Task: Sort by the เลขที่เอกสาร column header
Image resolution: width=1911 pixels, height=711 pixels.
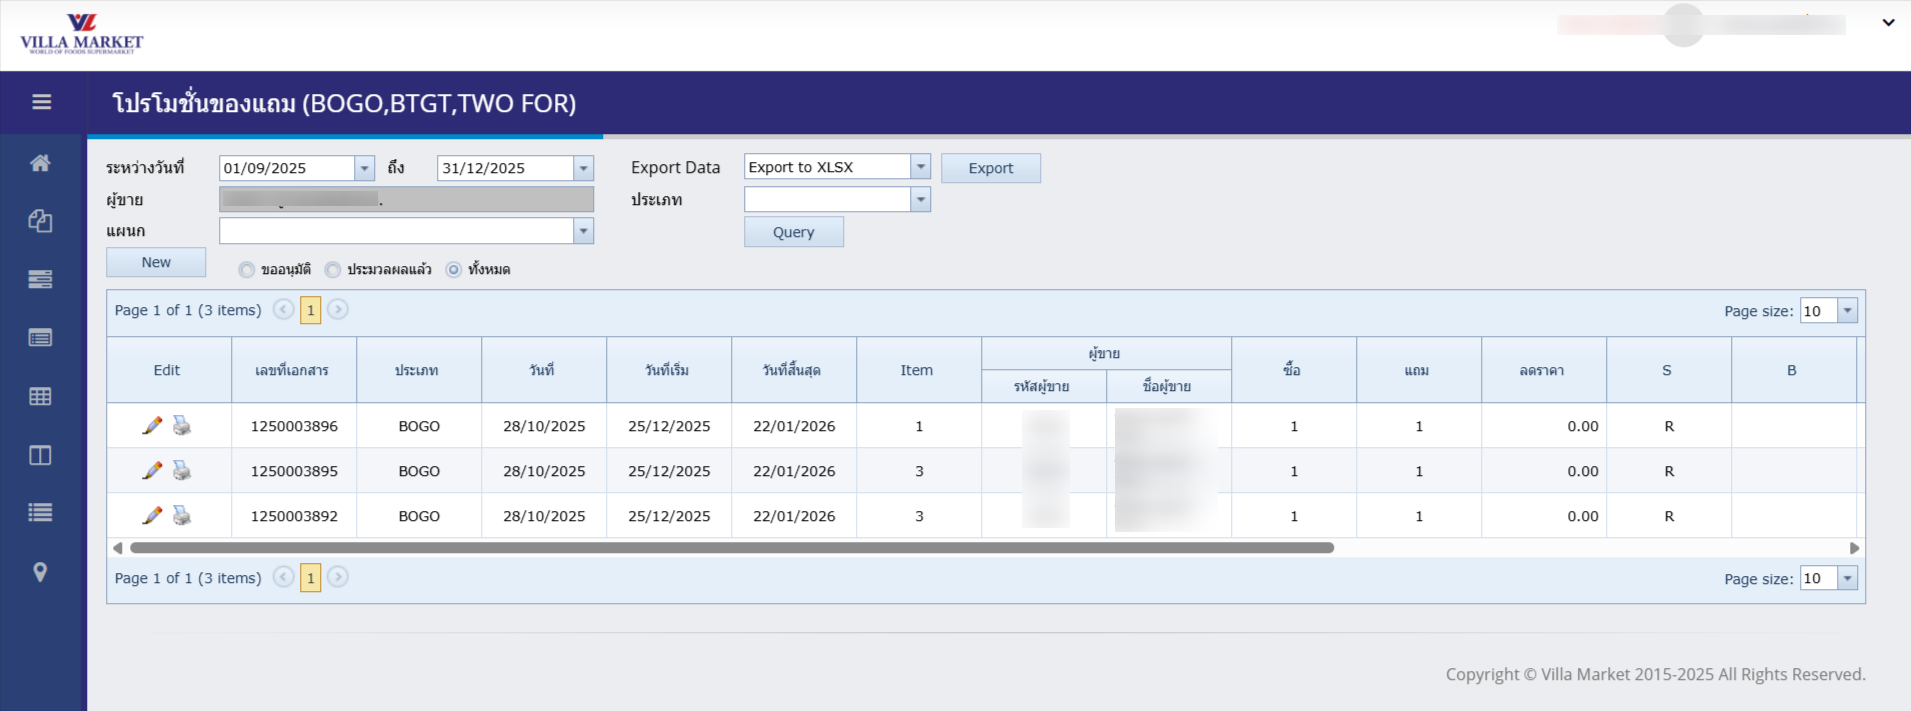Action: click(293, 370)
